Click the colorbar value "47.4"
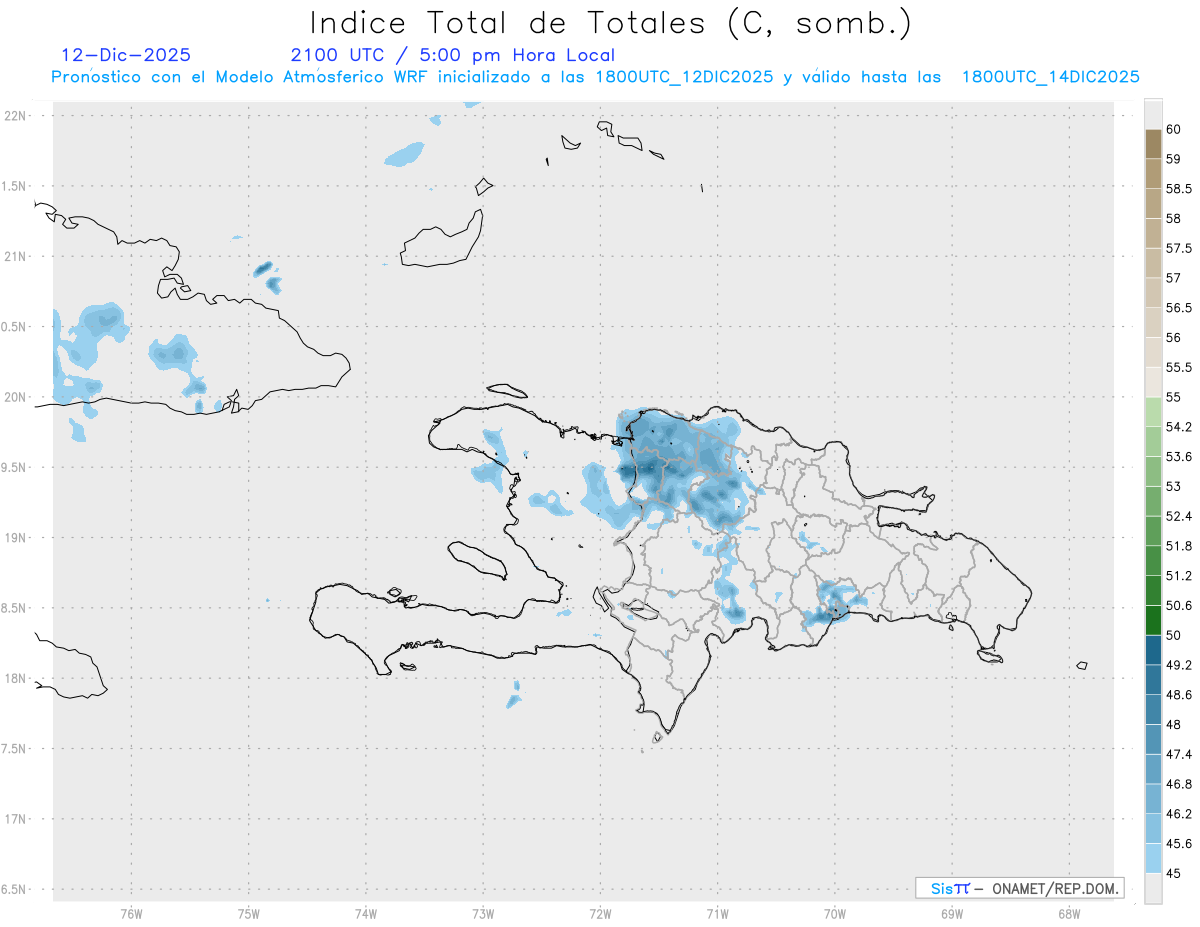1200x927 pixels. [x=1178, y=754]
